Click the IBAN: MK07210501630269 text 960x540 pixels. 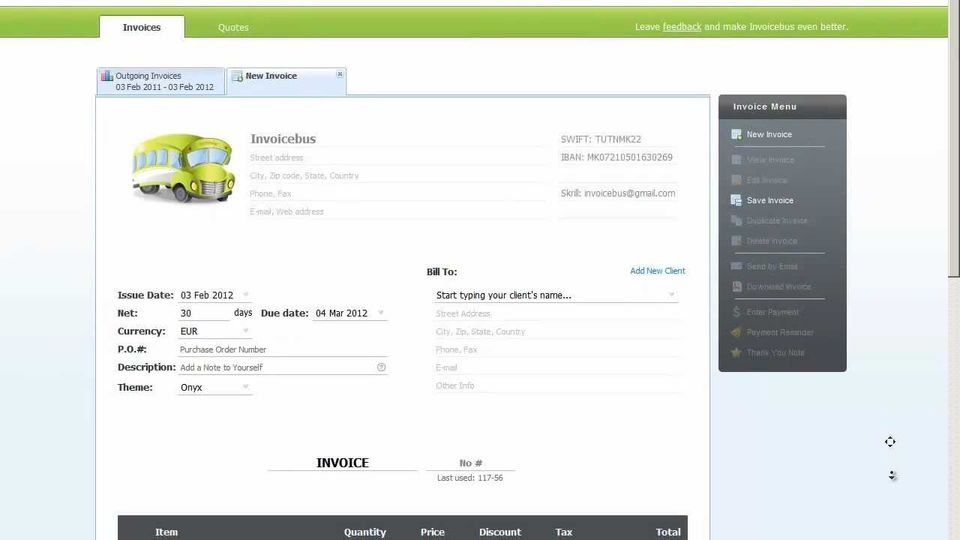(617, 157)
